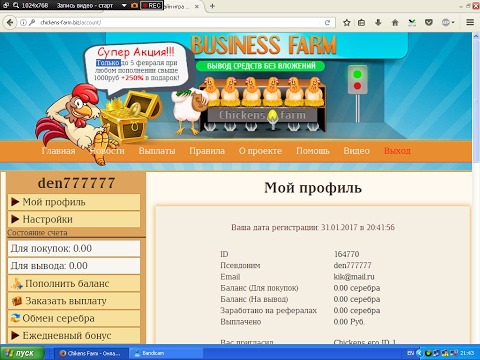Click the address bar URL field
Image resolution: width=480 pixels, height=360 pixels.
coord(180,23)
